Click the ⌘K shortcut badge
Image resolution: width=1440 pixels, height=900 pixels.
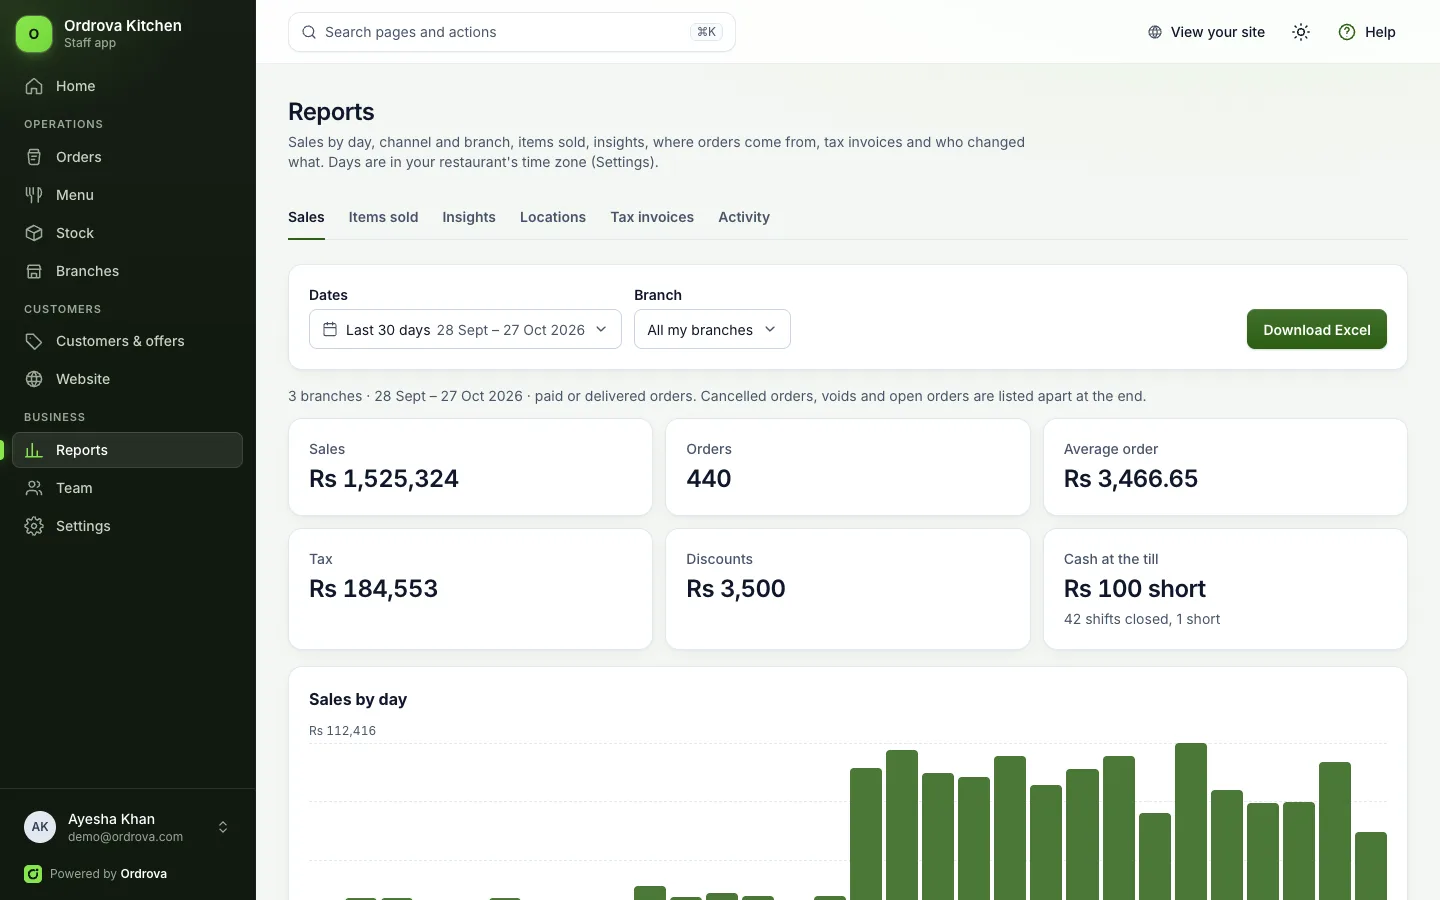coord(706,32)
